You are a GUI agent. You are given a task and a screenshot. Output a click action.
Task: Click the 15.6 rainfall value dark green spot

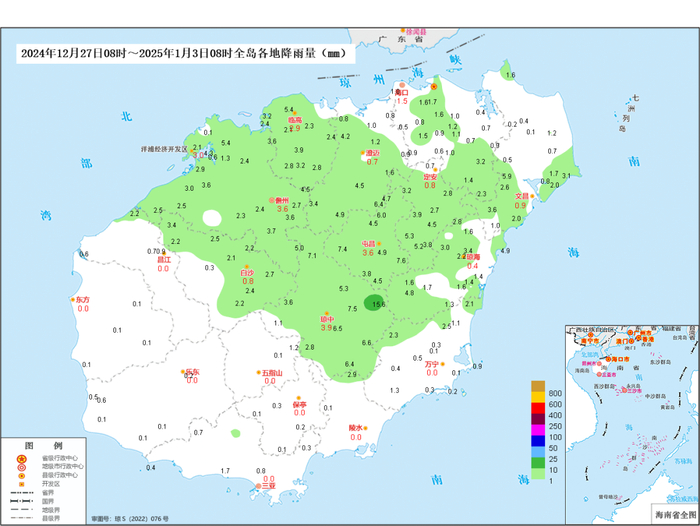[374, 303]
